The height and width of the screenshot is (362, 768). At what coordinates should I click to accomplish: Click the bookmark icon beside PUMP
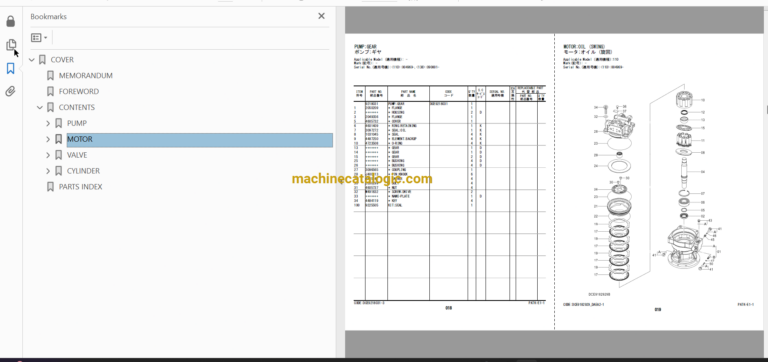tap(58, 123)
